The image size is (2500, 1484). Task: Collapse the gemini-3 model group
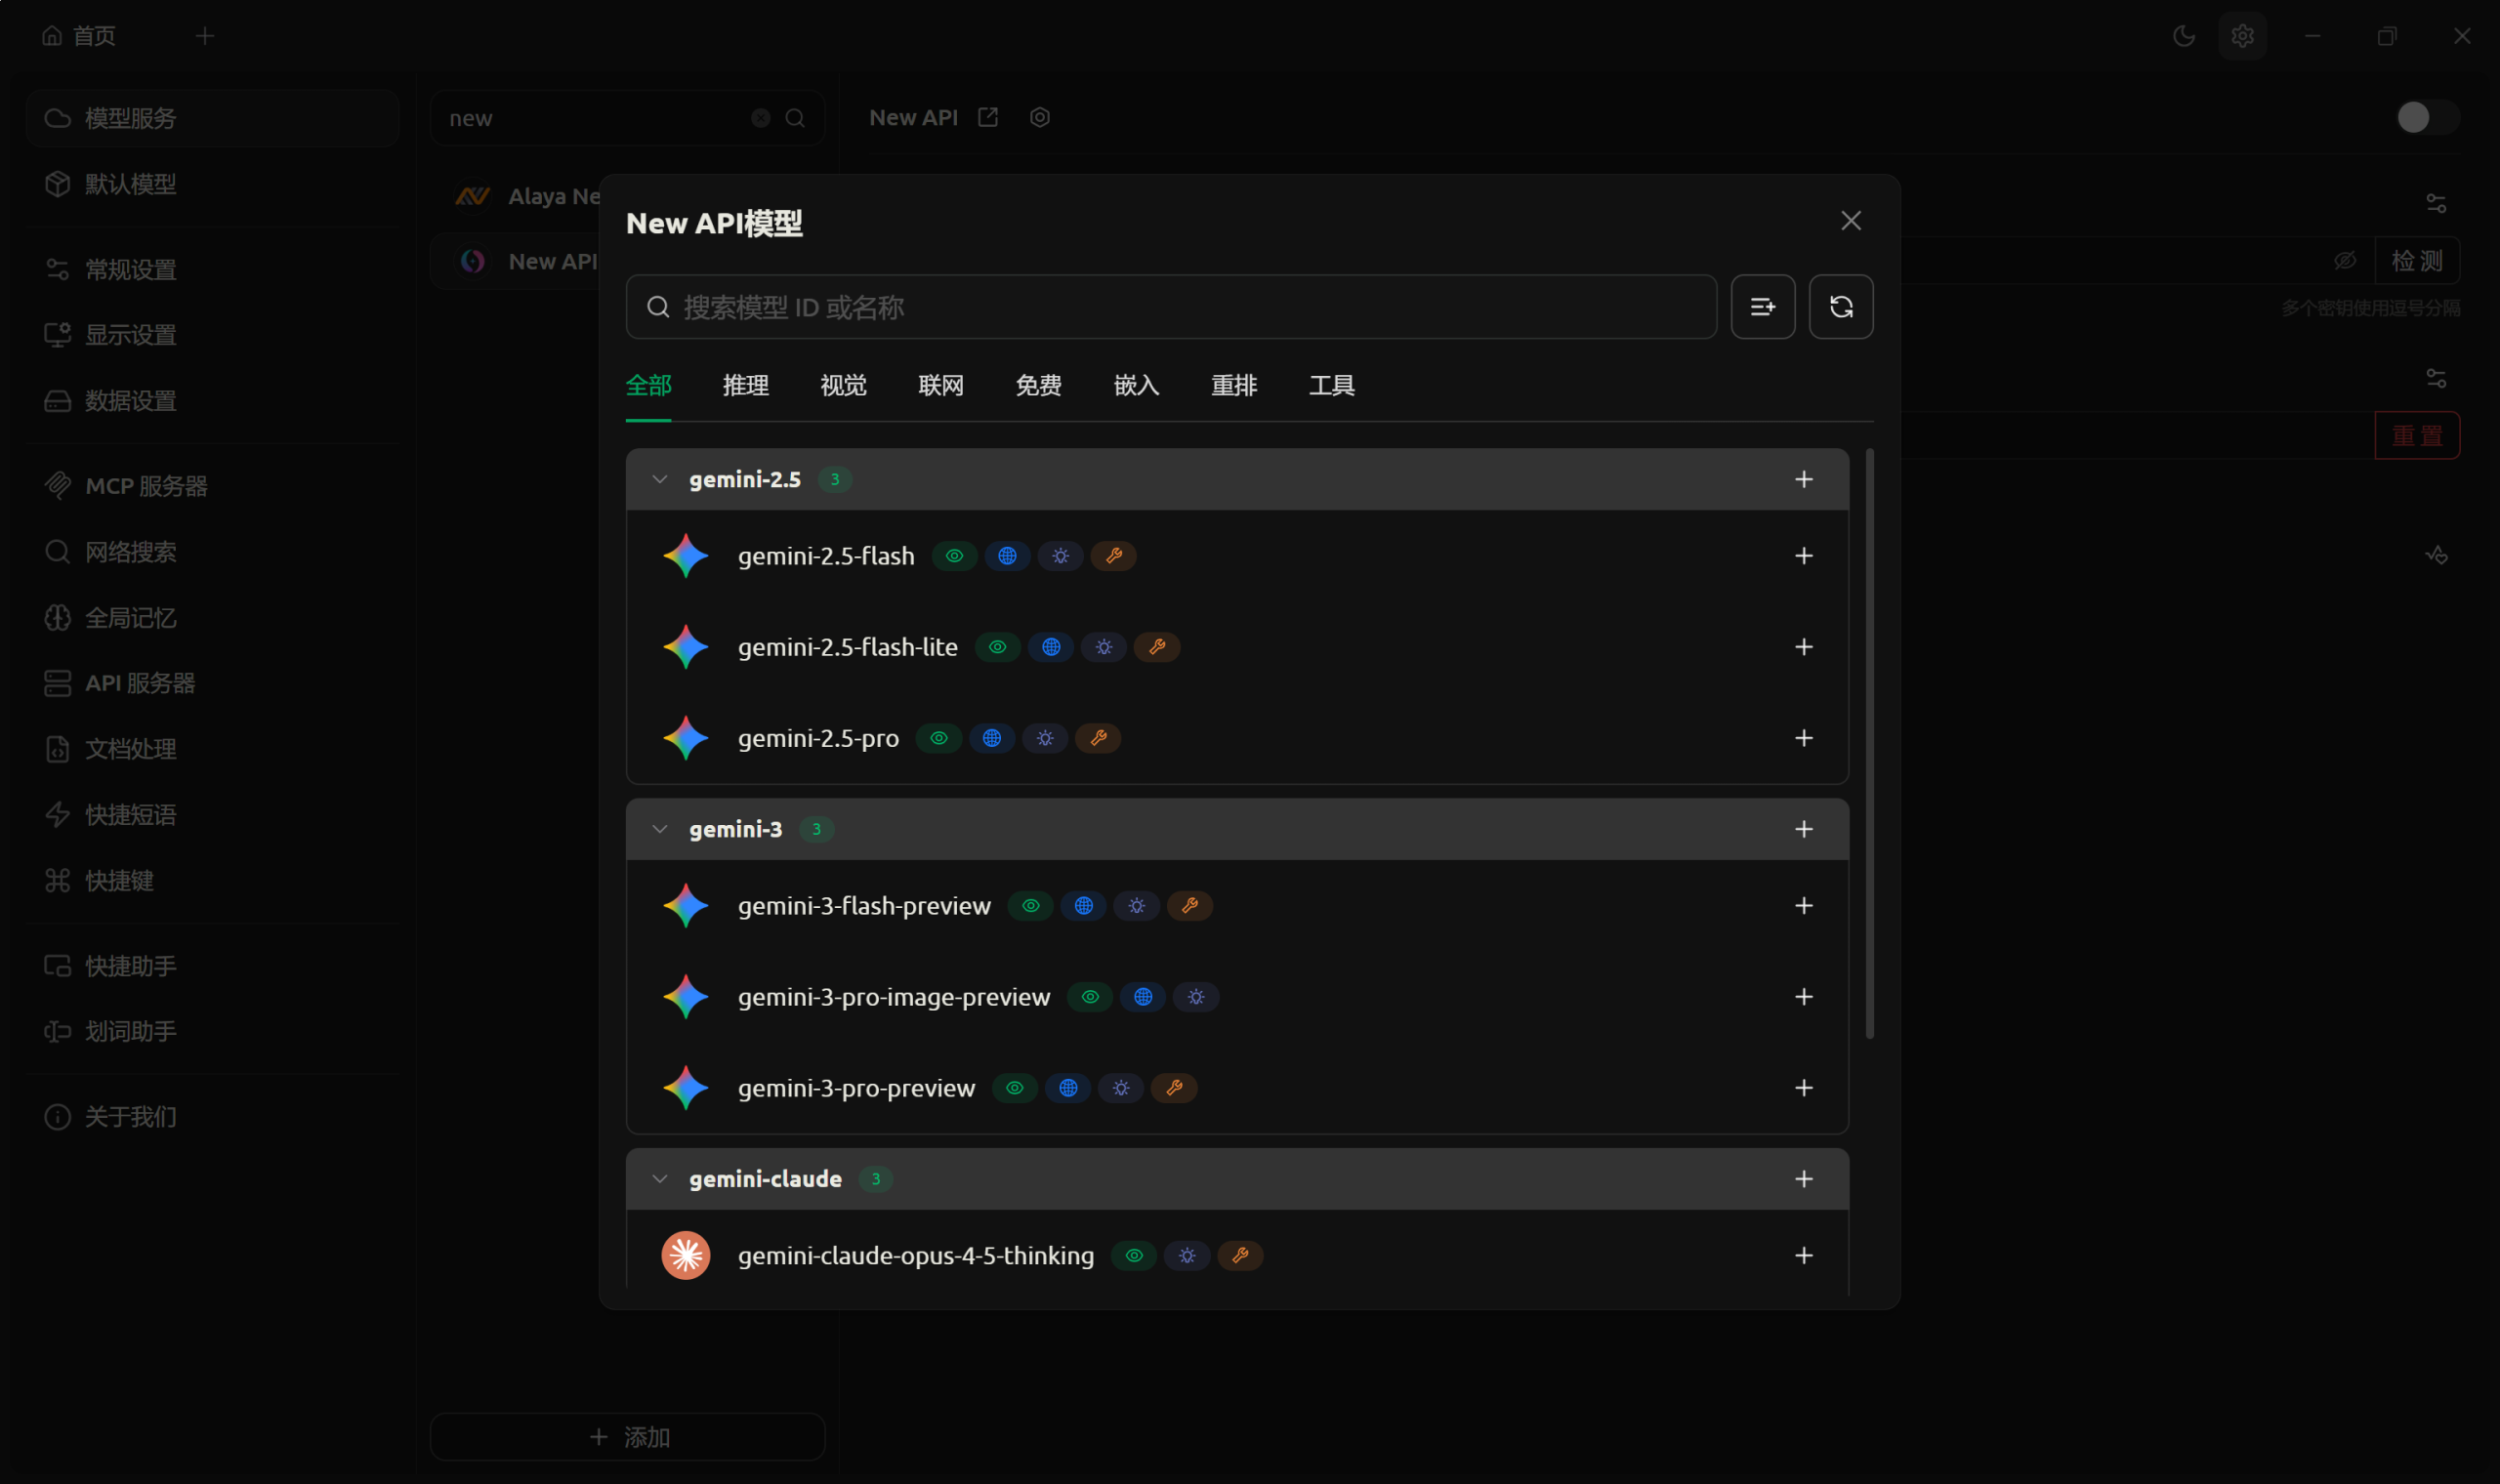[660, 829]
